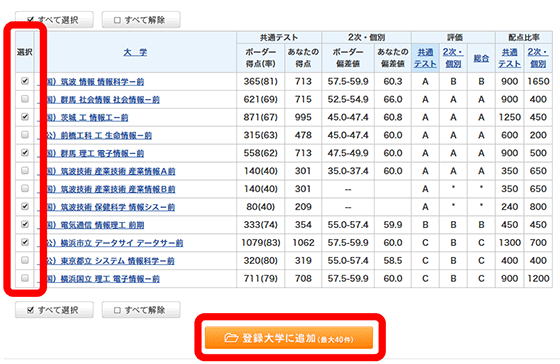This screenshot has height=364, width=560.
Task: Click the 選択 column header
Action: point(25,52)
